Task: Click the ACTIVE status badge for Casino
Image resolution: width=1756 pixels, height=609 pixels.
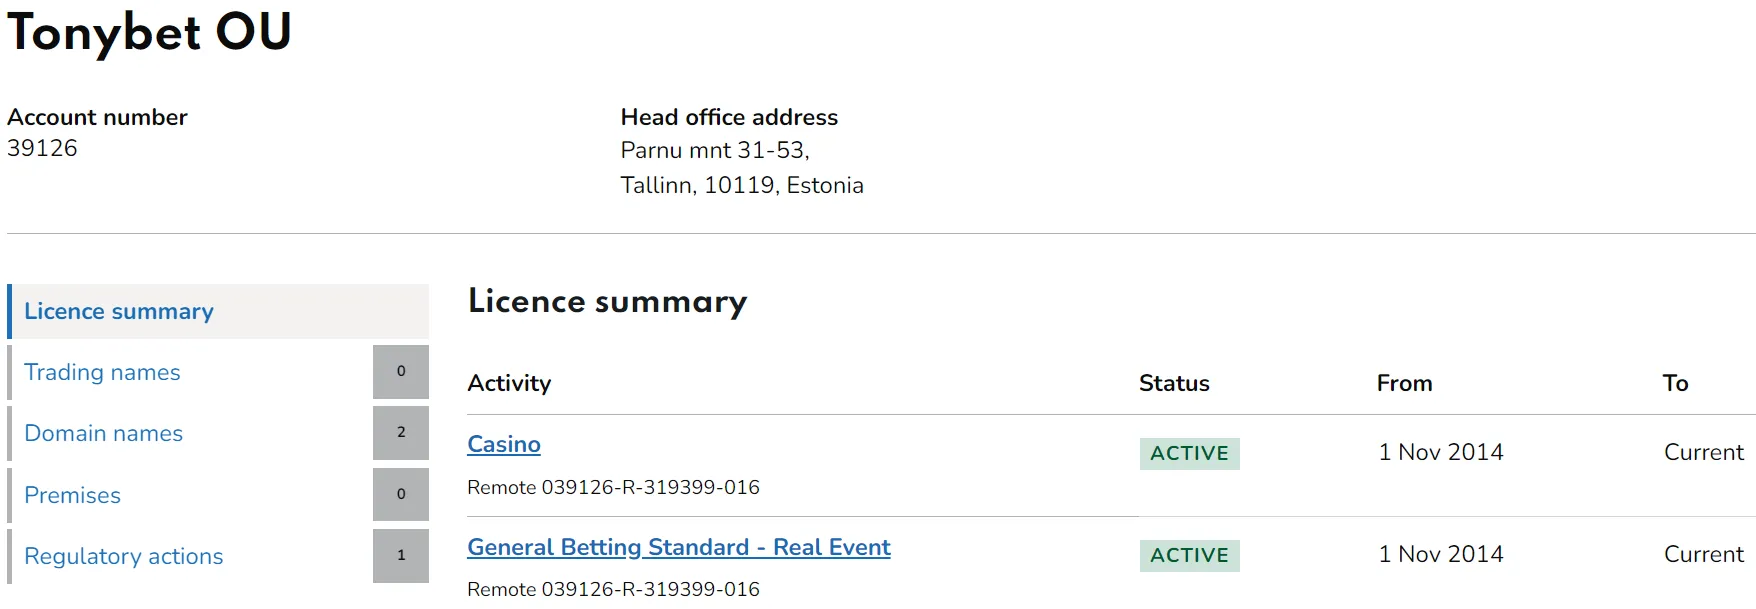Action: click(1189, 454)
